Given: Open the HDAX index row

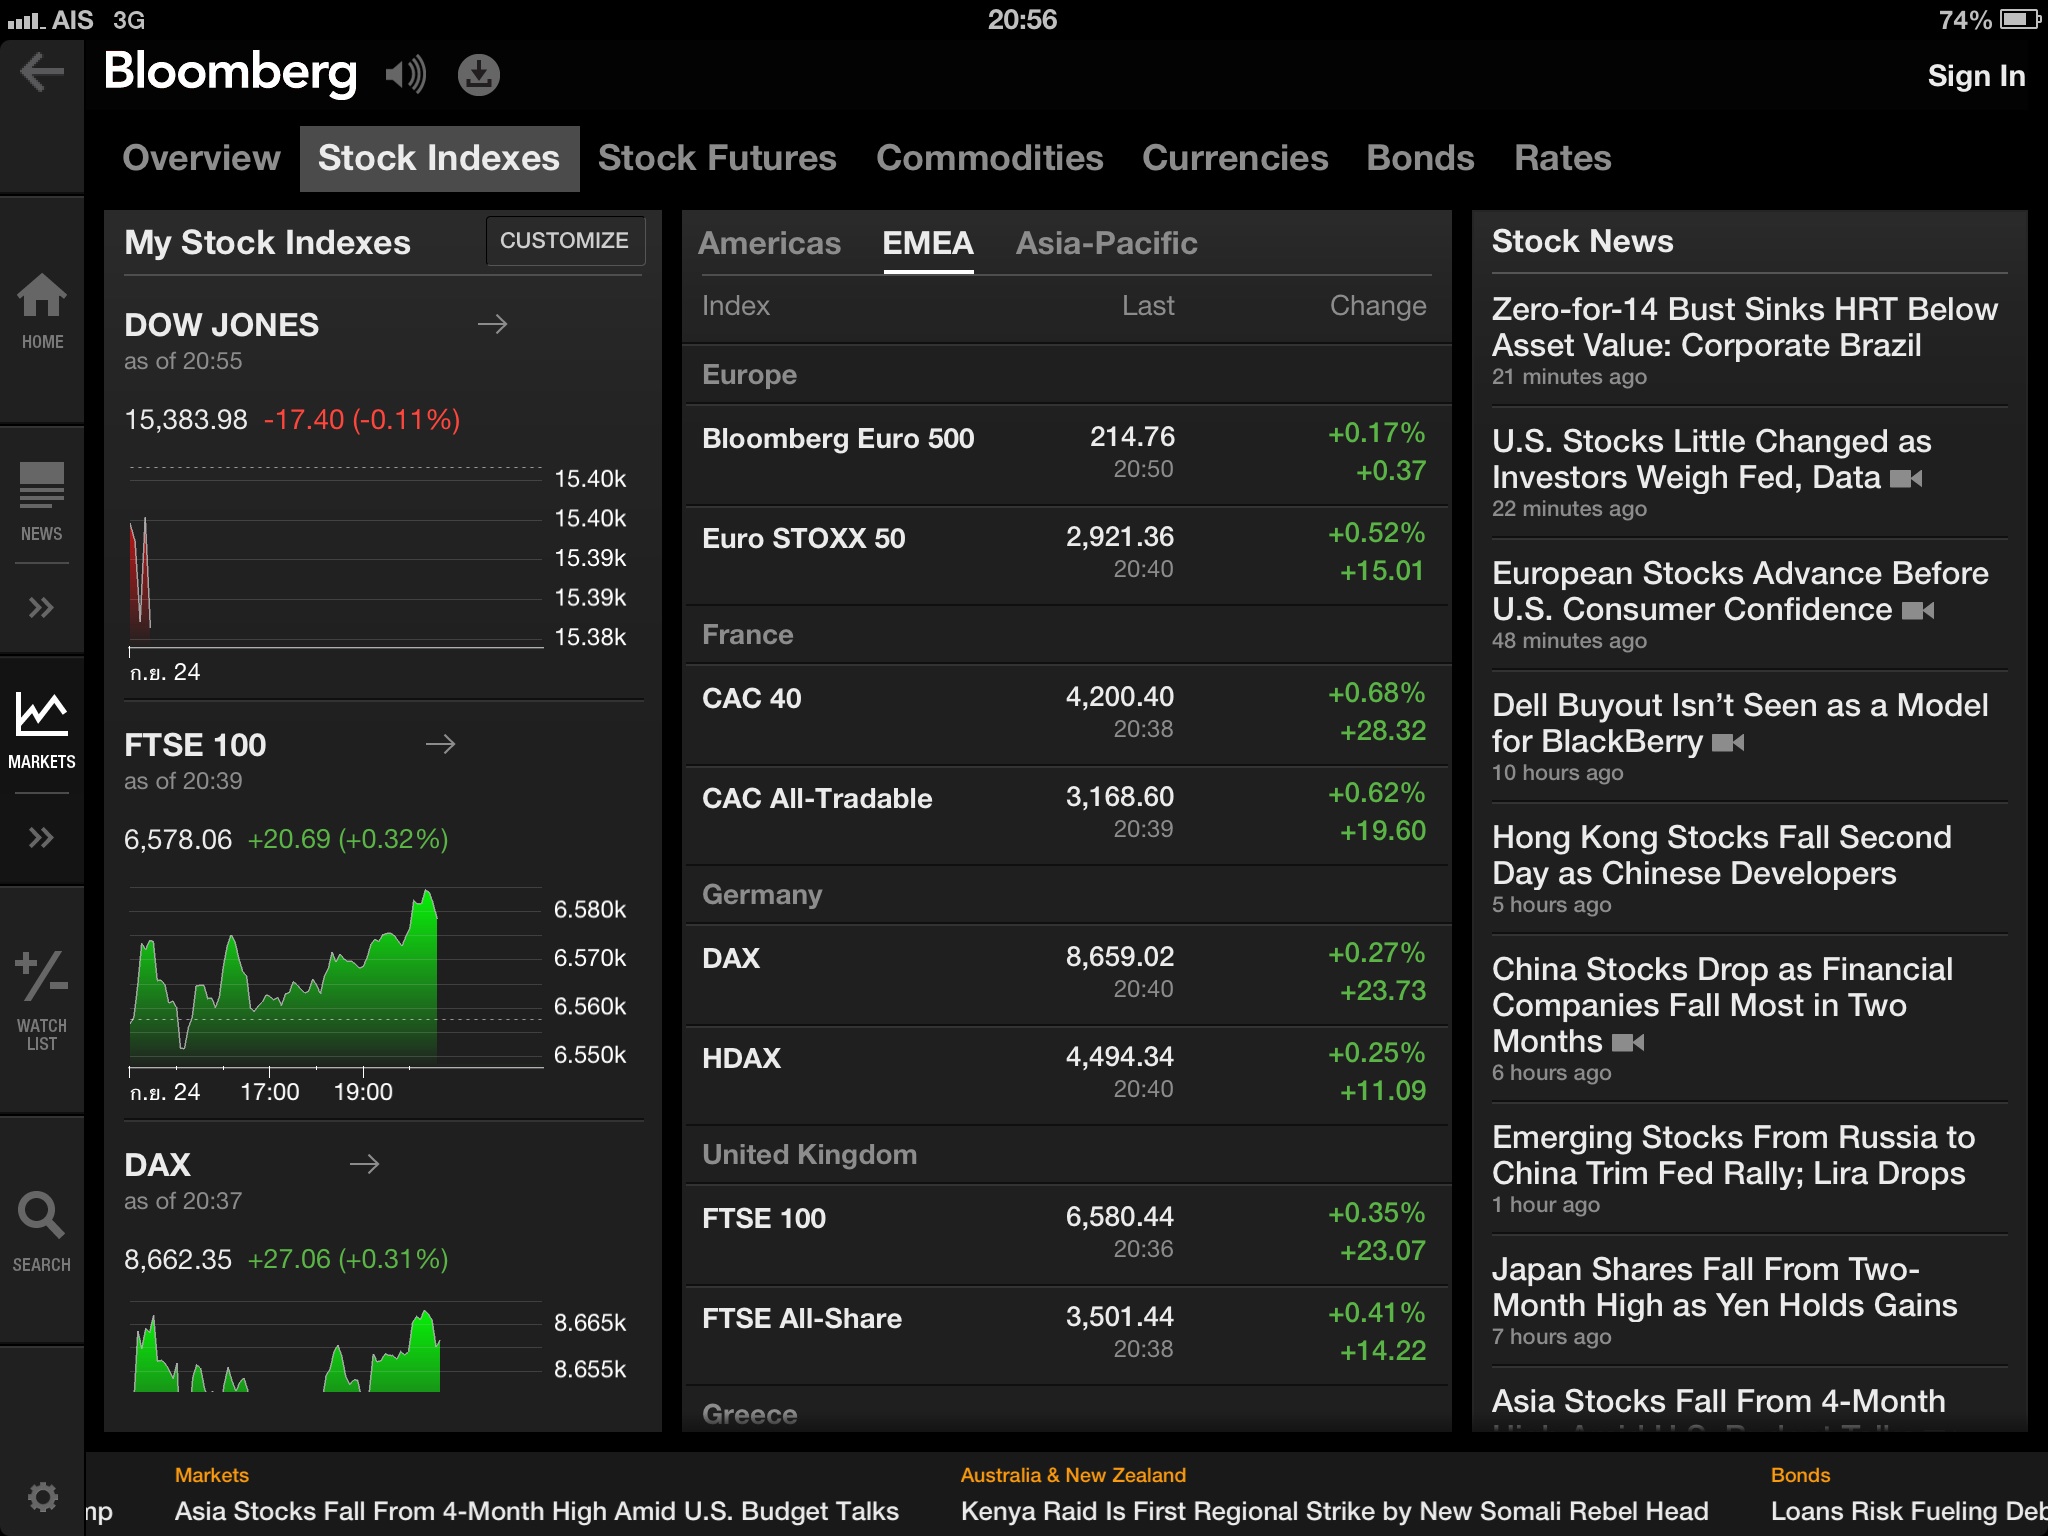Looking at the screenshot, I should click(x=1066, y=1074).
